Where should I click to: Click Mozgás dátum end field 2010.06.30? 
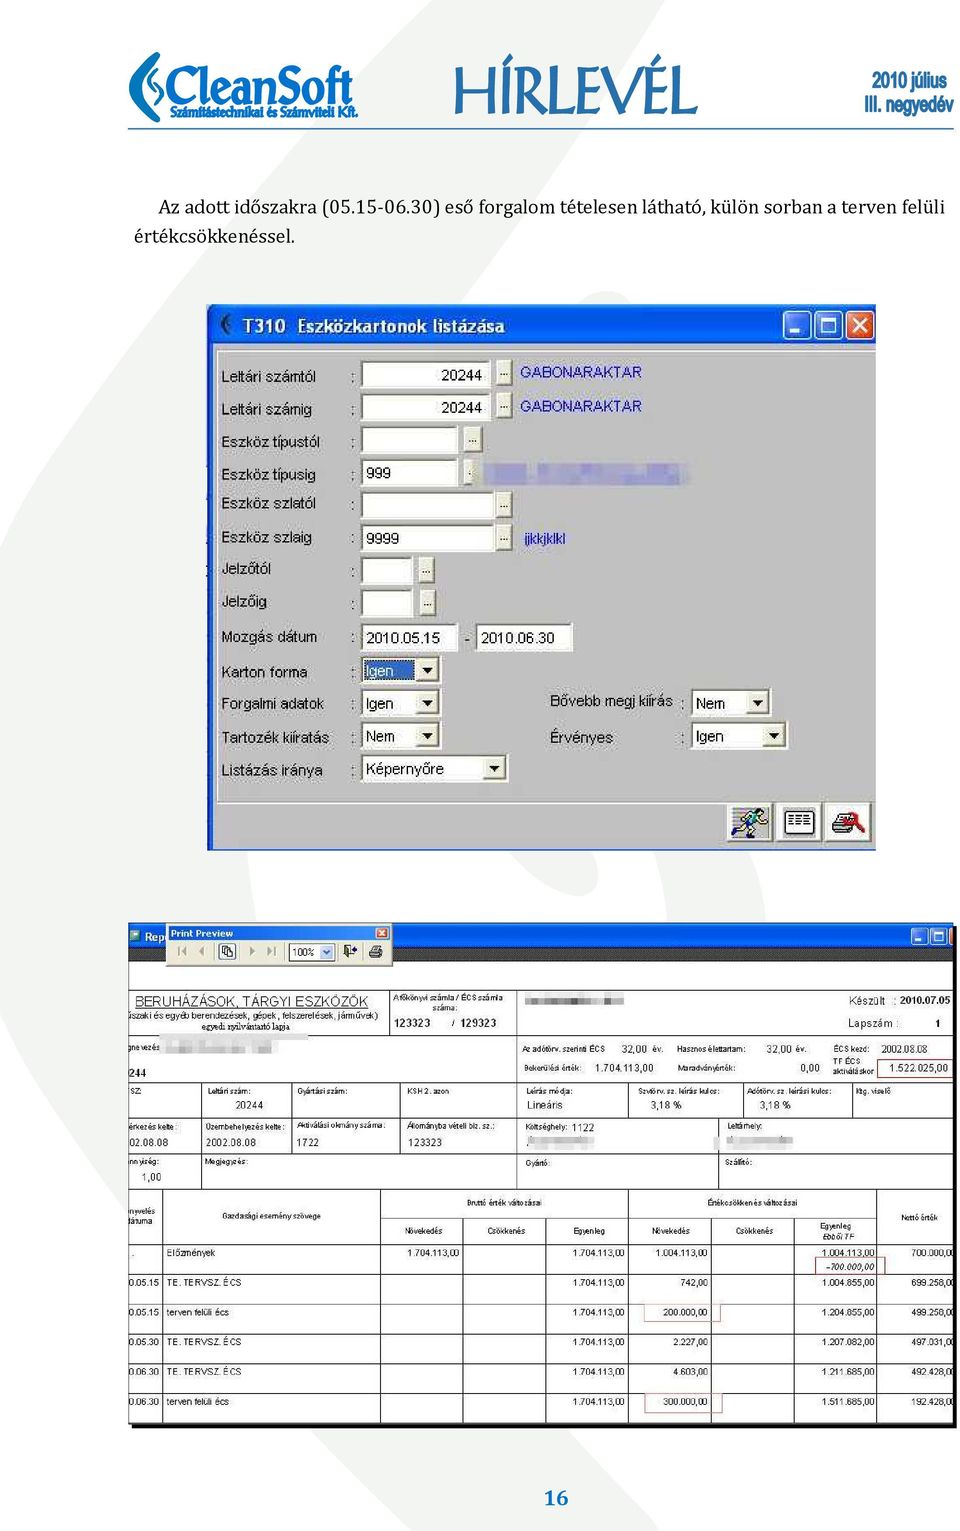tap(524, 637)
